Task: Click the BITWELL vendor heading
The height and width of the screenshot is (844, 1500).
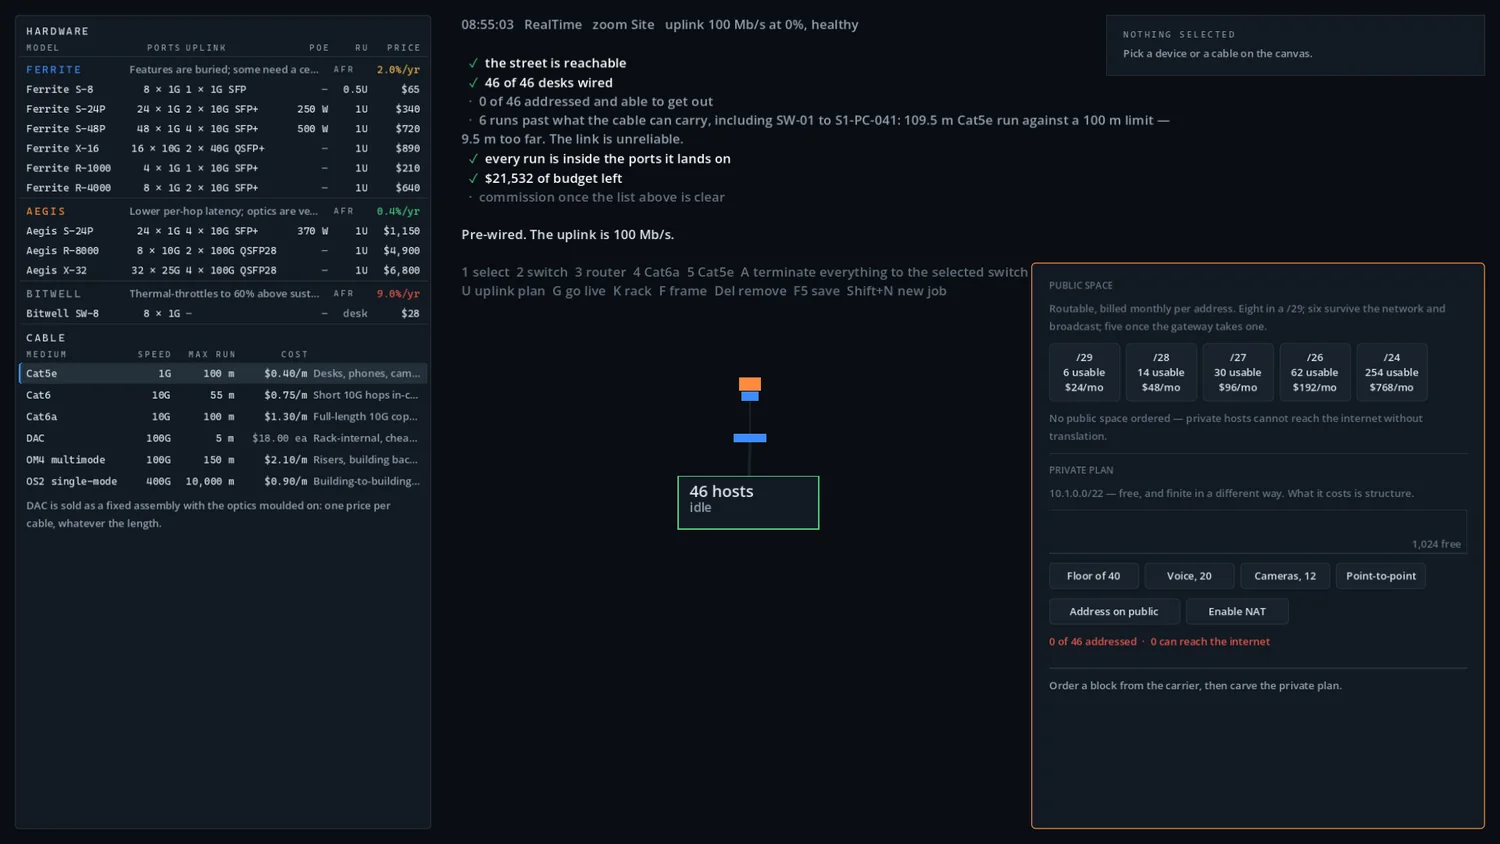Action: coord(54,294)
